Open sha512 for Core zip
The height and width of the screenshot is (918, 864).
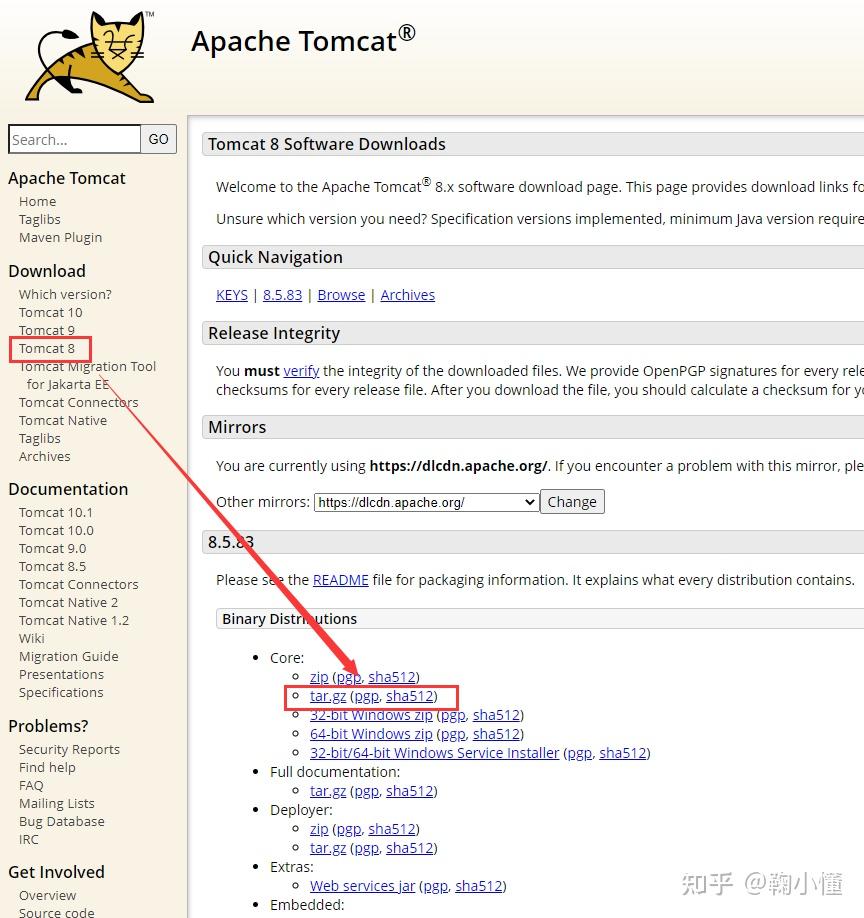point(392,677)
